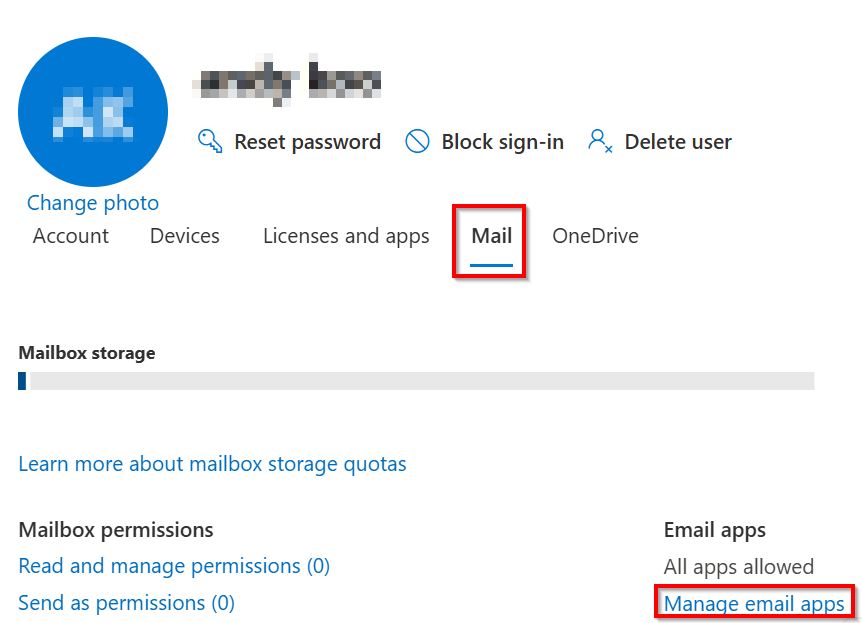The image size is (862, 623).
Task: Click the person-with-x Delete user icon
Action: click(600, 141)
